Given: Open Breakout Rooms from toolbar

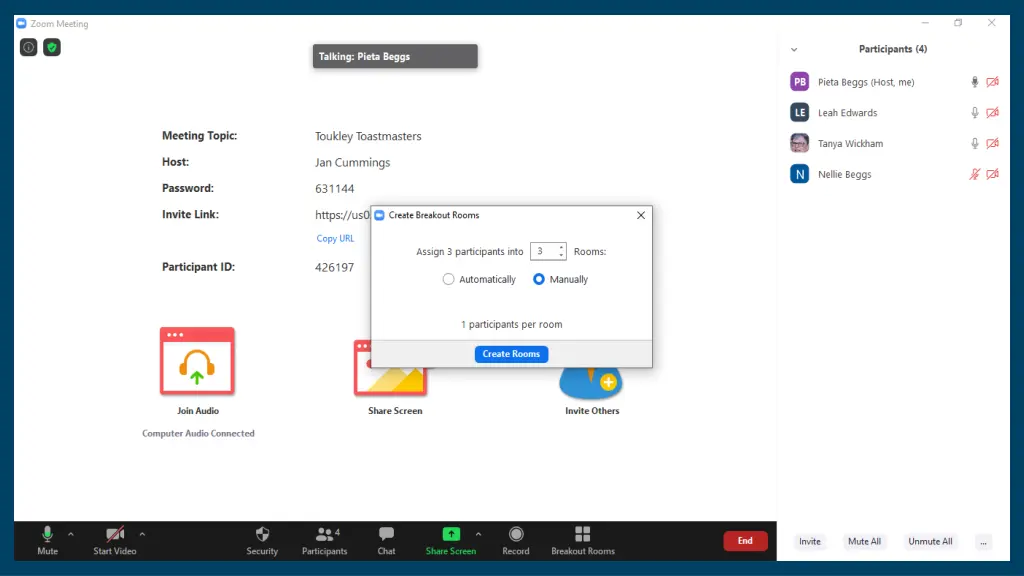Looking at the screenshot, I should [x=583, y=541].
